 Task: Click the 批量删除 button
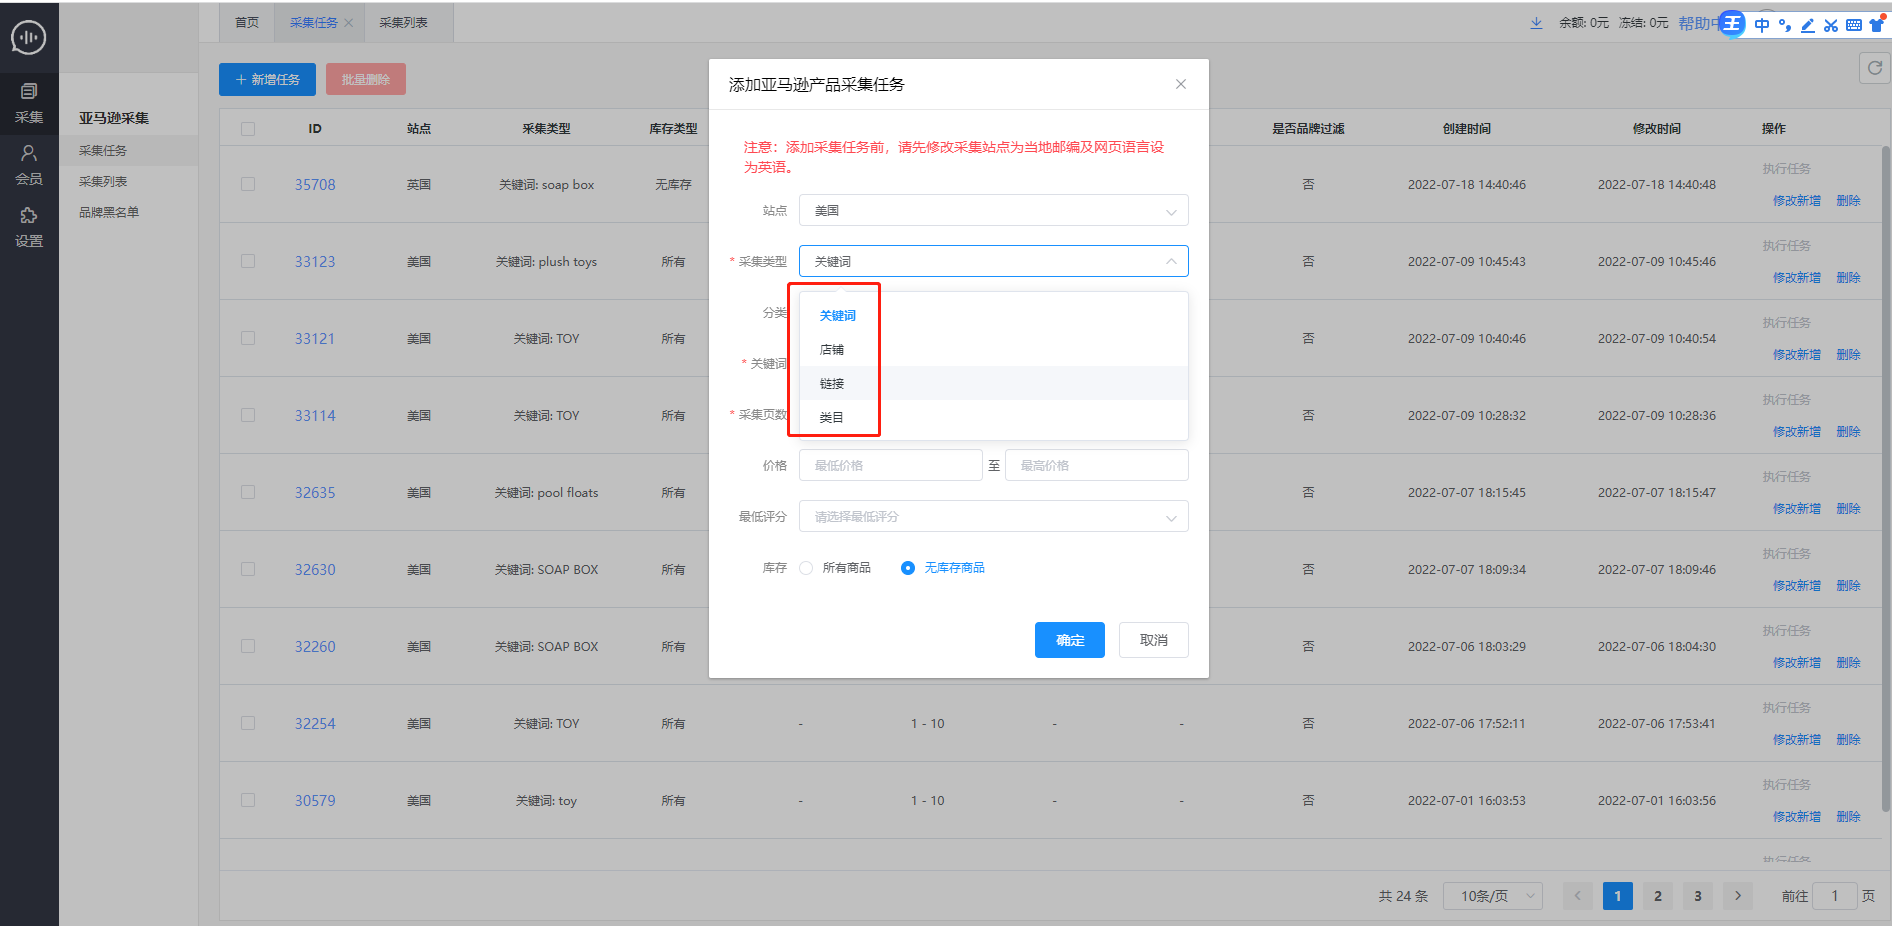[366, 79]
